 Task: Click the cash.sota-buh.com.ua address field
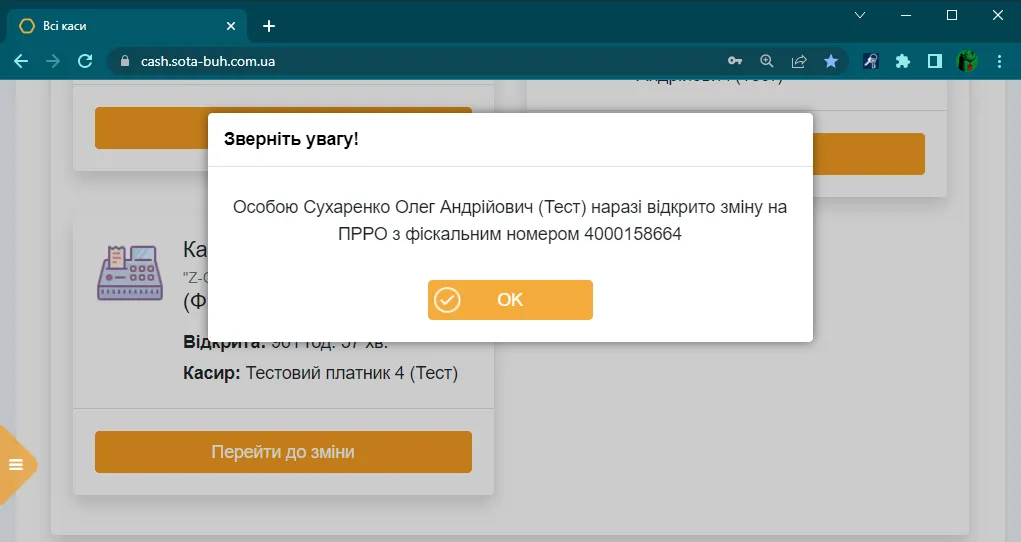pyautogui.click(x=417, y=61)
